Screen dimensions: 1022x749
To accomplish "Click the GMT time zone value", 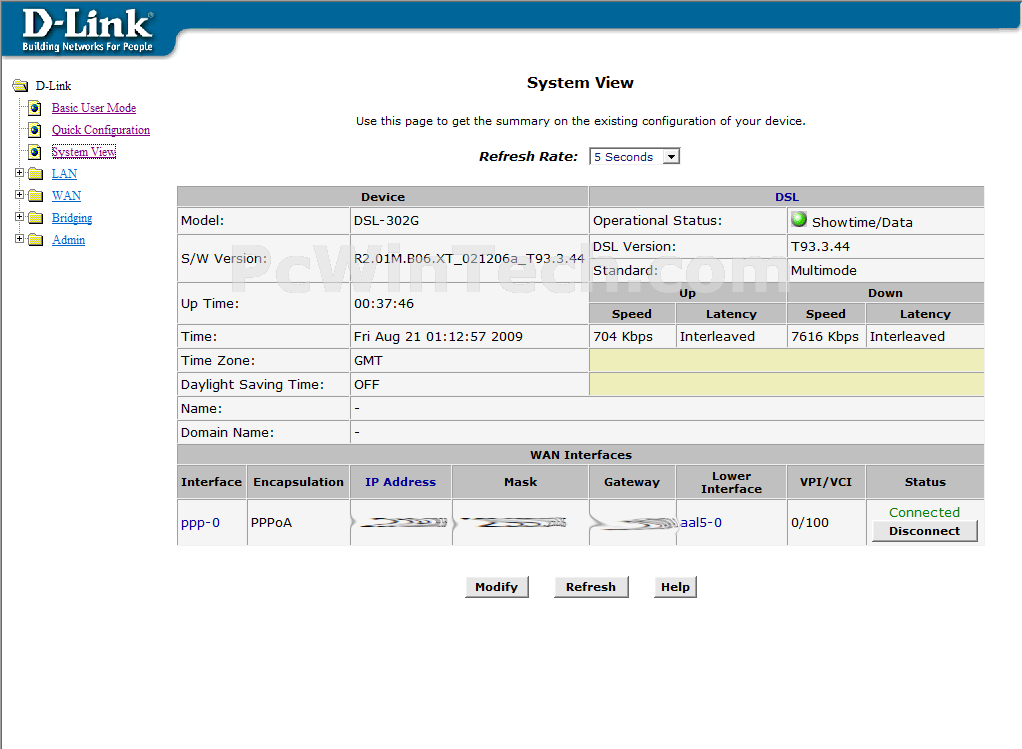I will click(368, 360).
